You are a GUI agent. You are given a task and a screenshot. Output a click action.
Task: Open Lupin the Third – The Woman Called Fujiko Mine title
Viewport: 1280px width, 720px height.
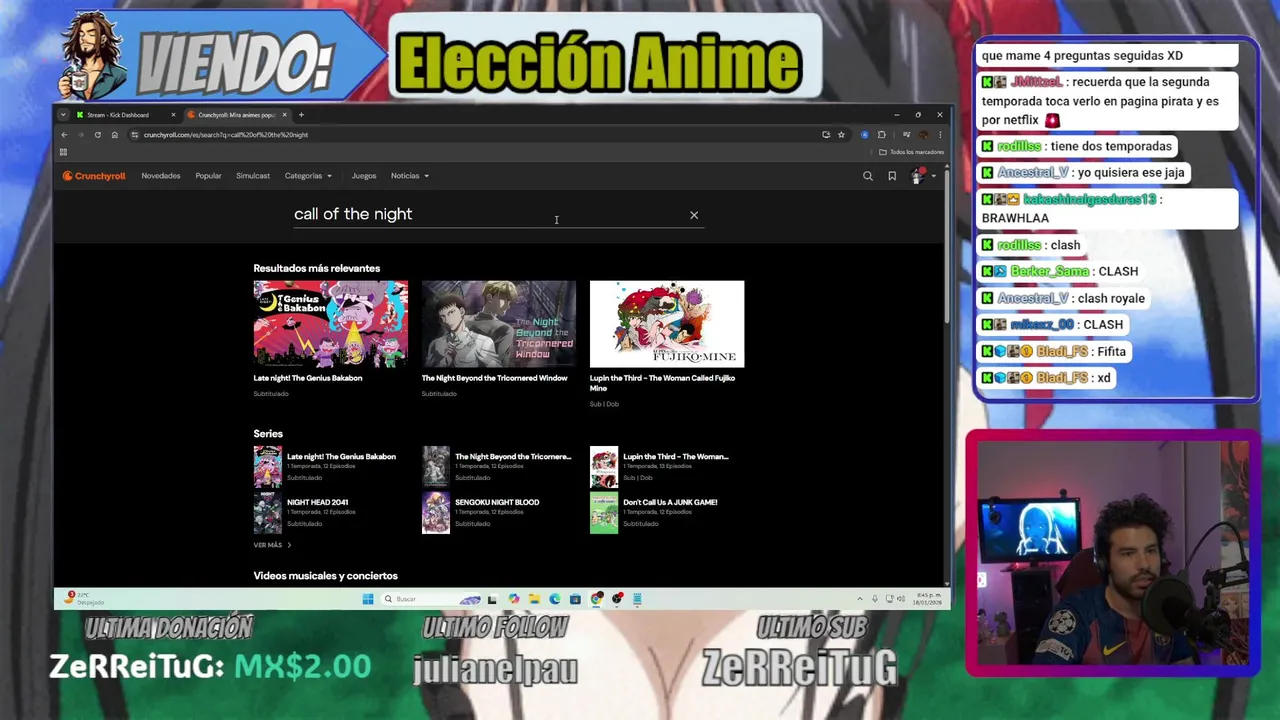663,383
